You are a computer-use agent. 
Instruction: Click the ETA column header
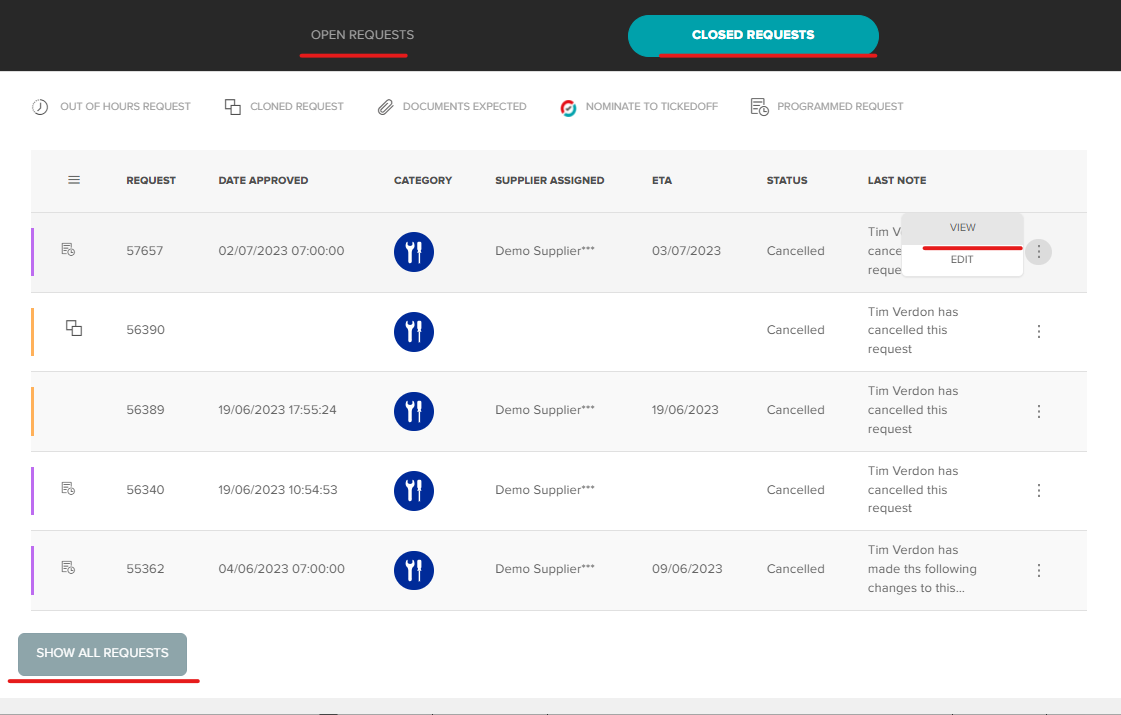662,180
